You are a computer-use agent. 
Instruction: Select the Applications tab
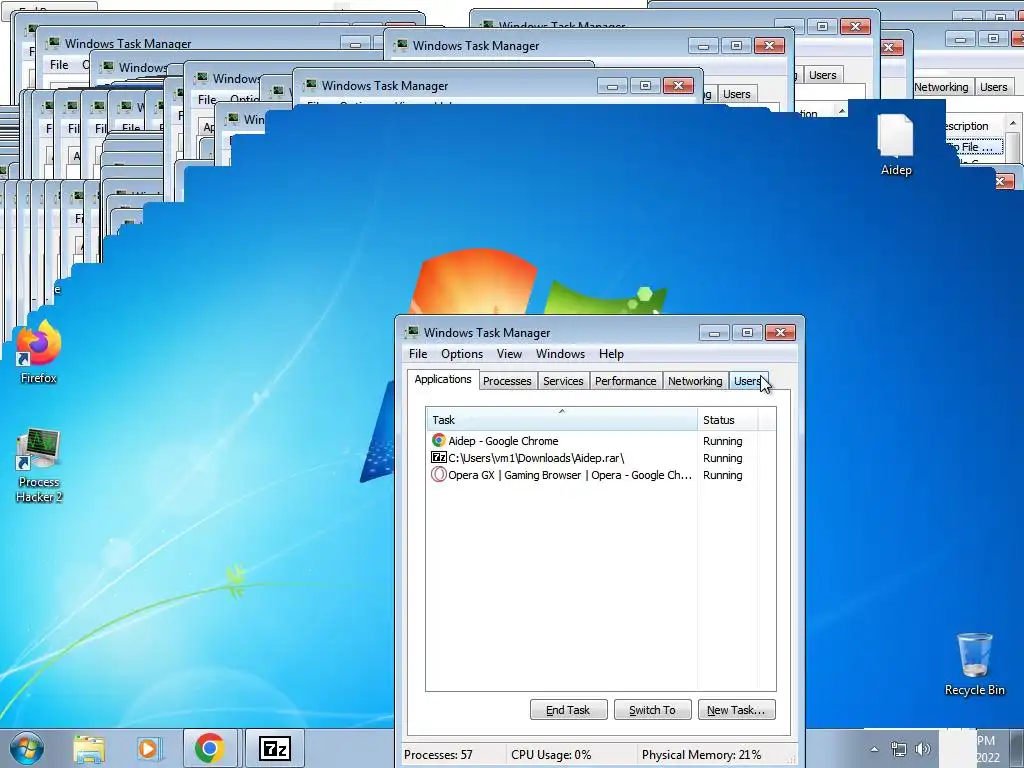(443, 379)
